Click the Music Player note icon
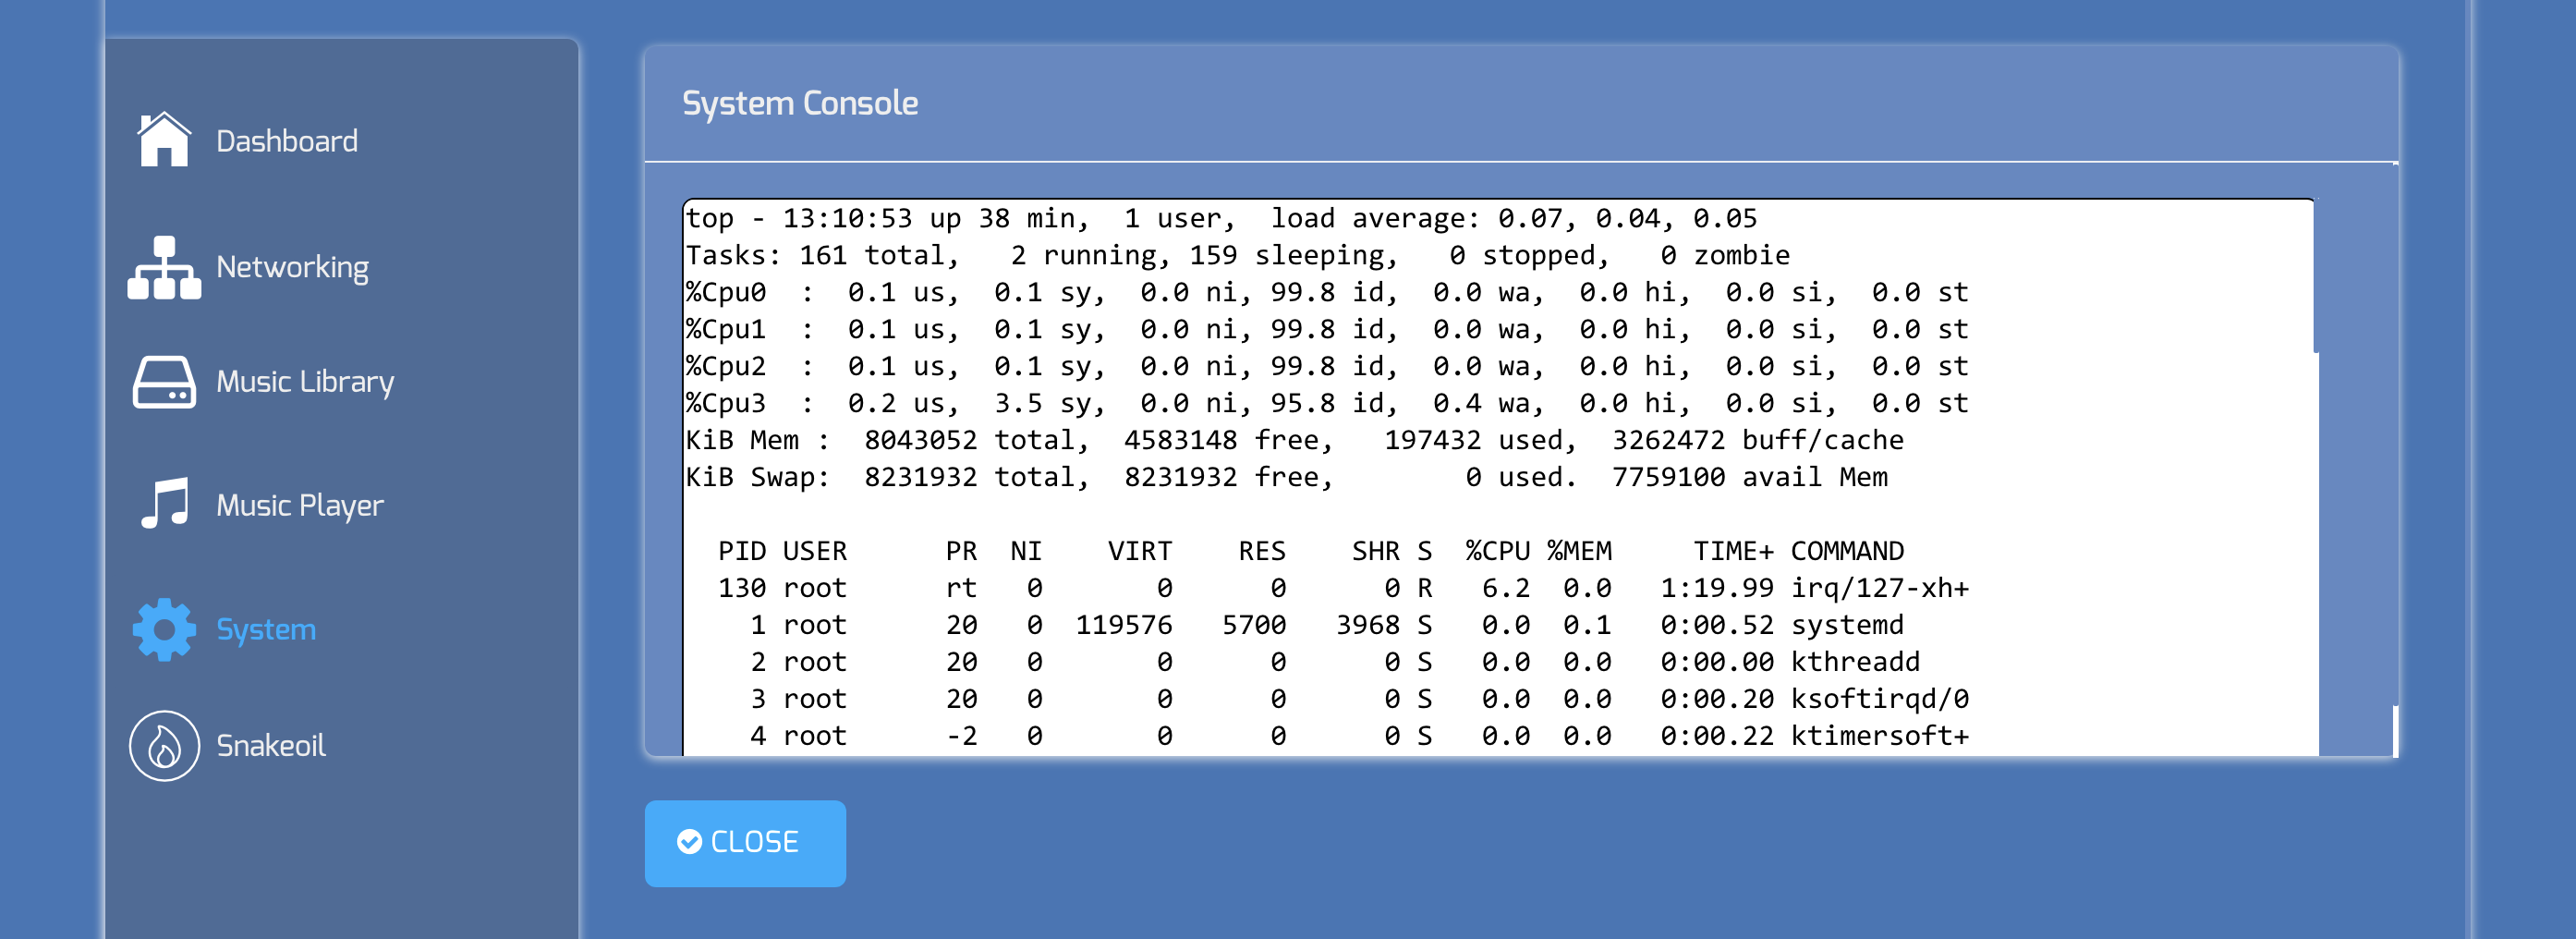 (164, 503)
